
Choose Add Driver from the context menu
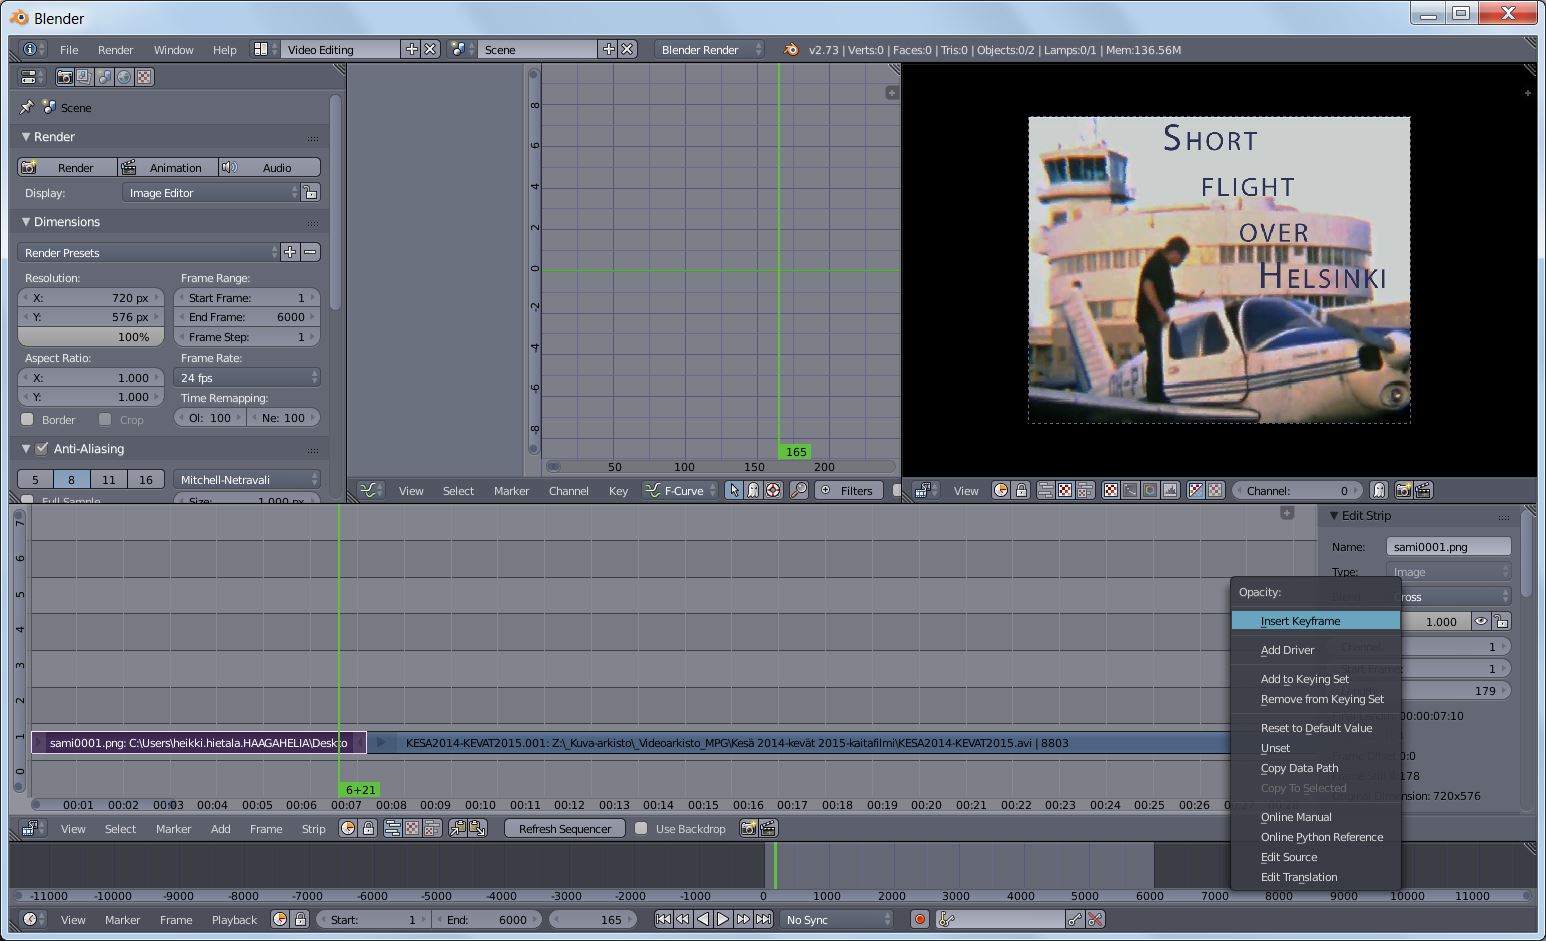(1315, 650)
